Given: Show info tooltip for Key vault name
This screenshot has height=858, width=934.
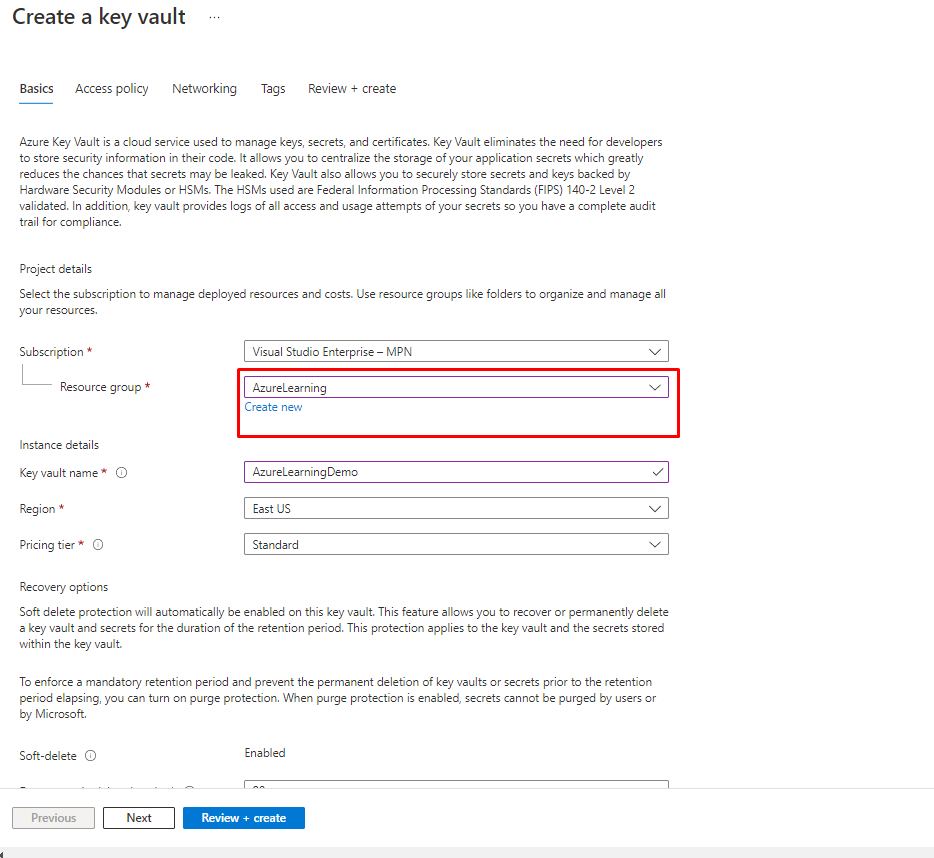Looking at the screenshot, I should coord(122,473).
